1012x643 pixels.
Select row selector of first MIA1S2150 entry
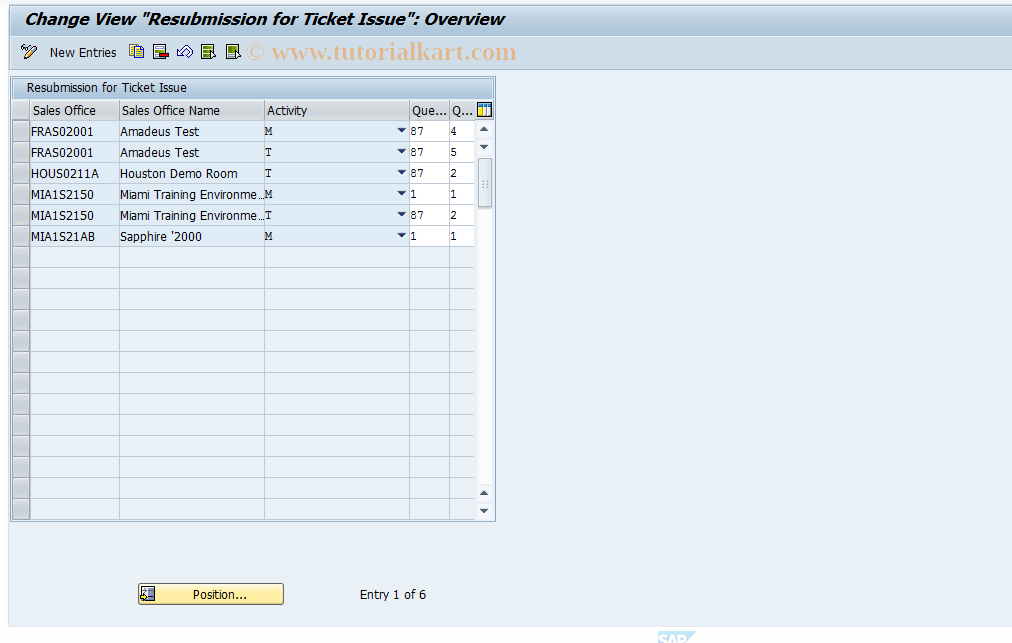pos(21,194)
